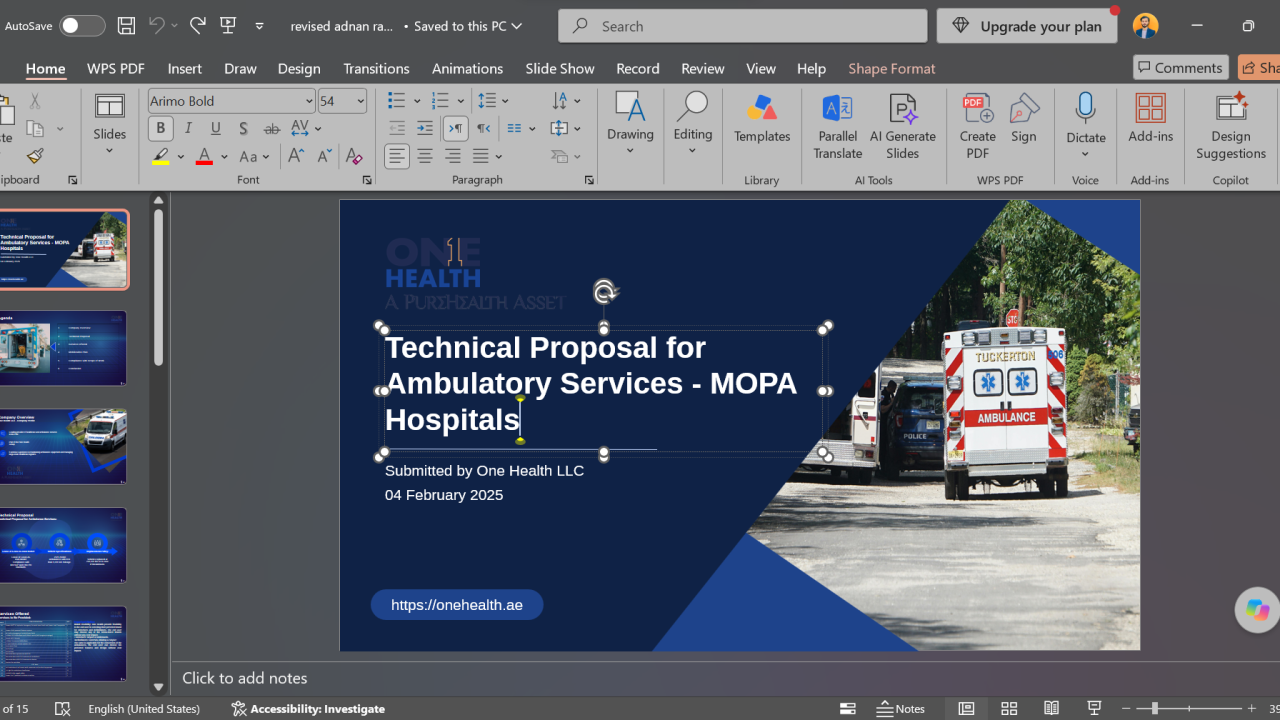Click the Save icon in the title bar
This screenshot has height=720, width=1280.
[x=126, y=26]
